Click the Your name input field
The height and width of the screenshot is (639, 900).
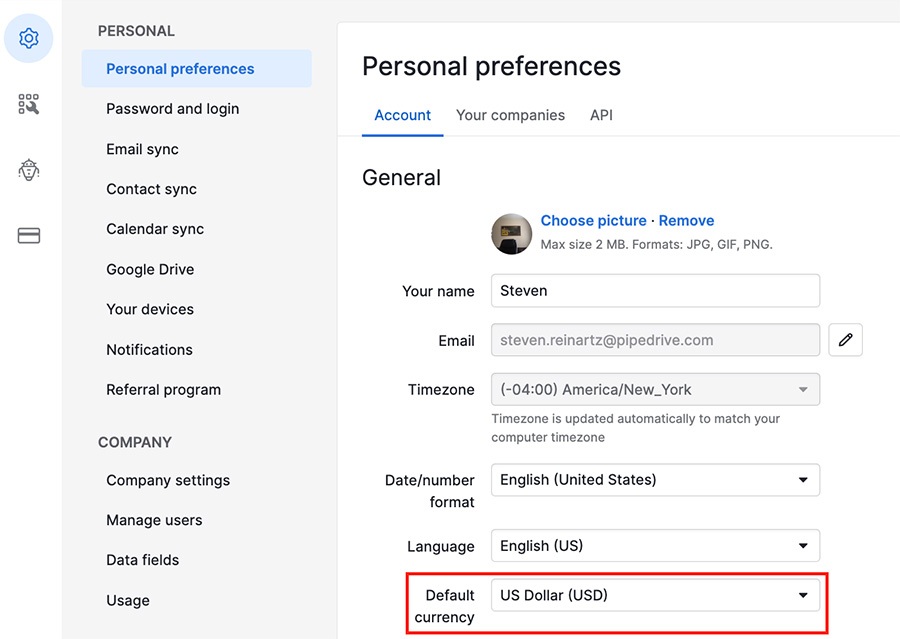tap(655, 291)
